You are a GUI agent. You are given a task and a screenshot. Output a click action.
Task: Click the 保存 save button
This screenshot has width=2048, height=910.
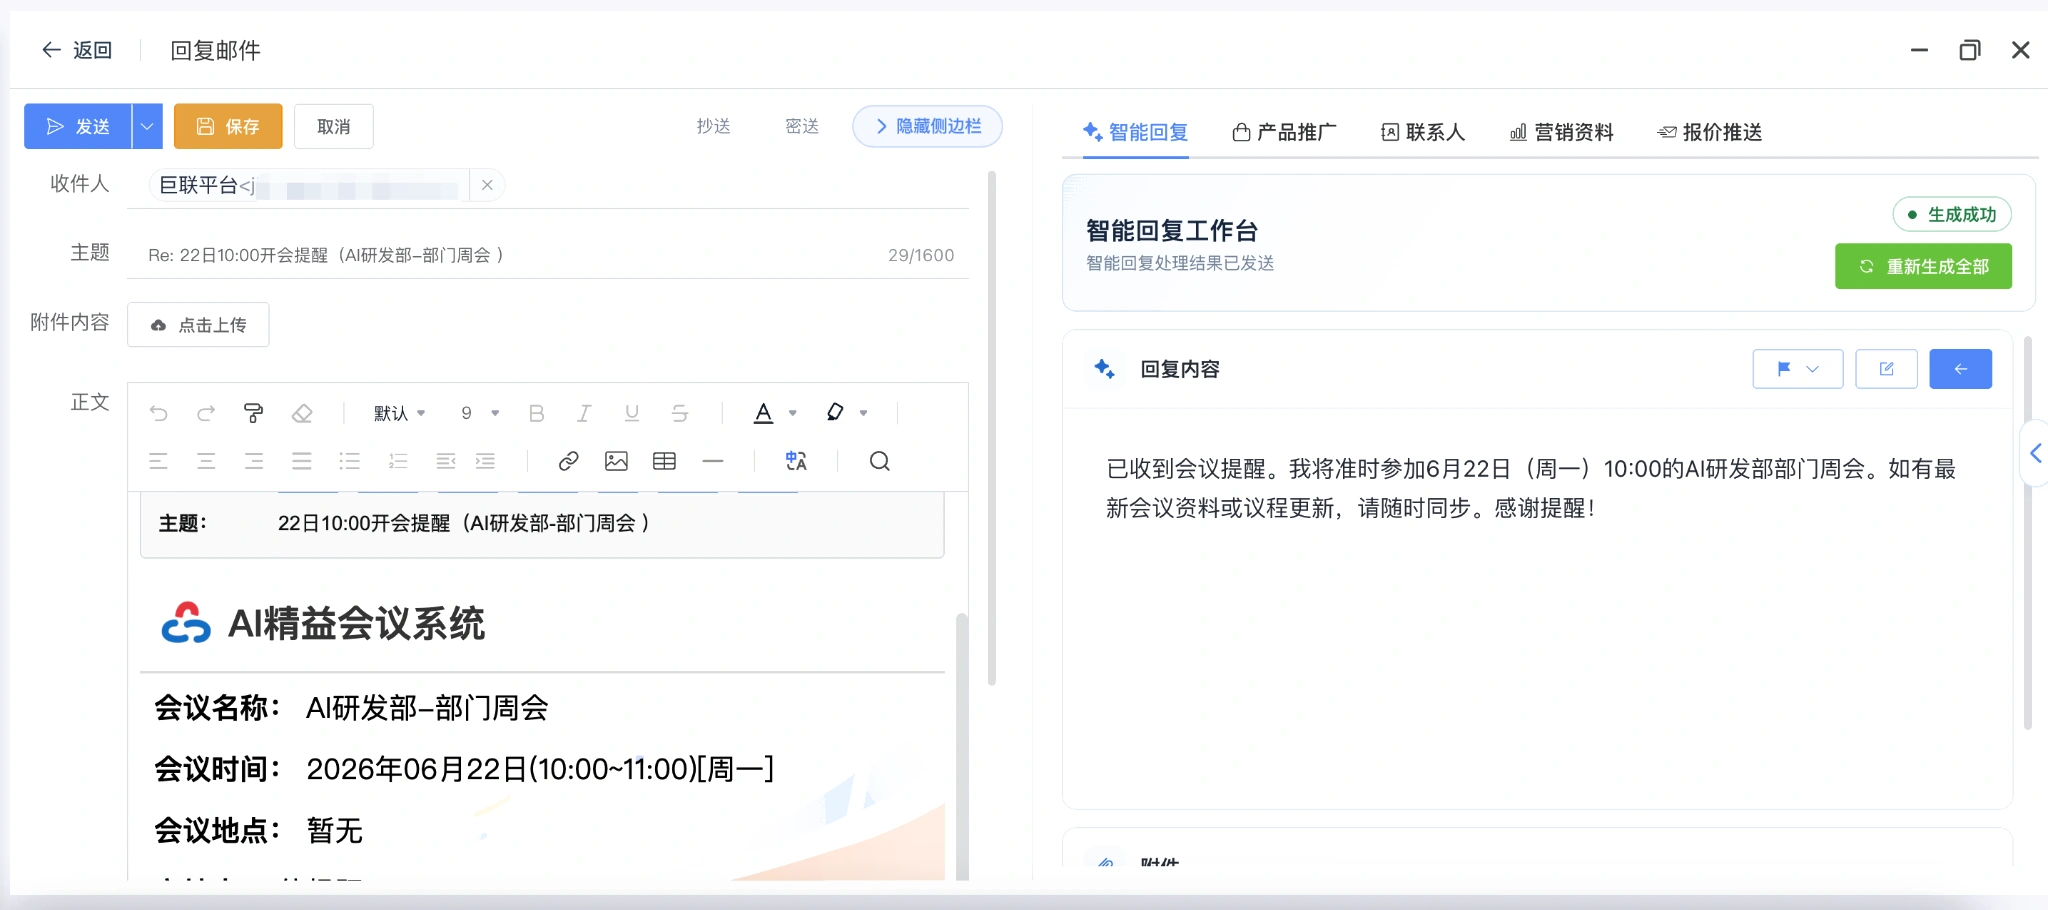tap(228, 126)
